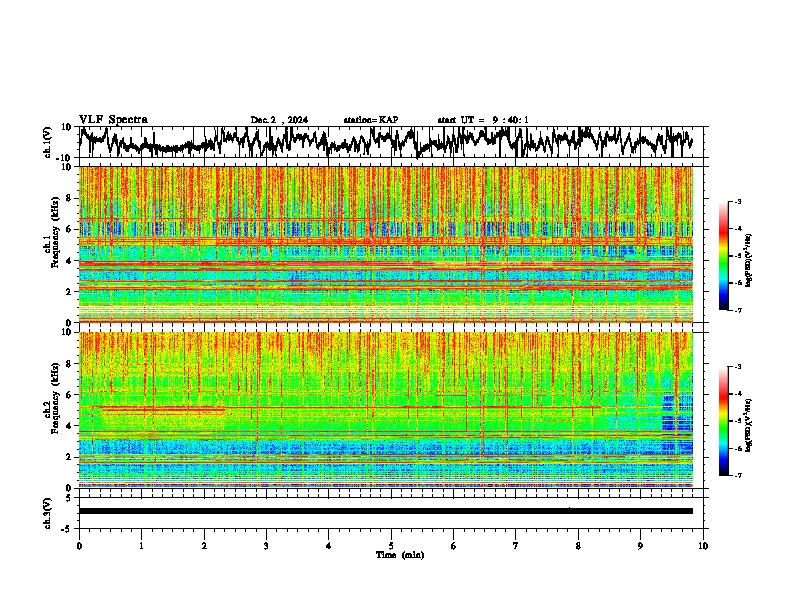The width and height of the screenshot is (792, 612).
Task: Click time axis tick label '3'
Action: click(266, 546)
